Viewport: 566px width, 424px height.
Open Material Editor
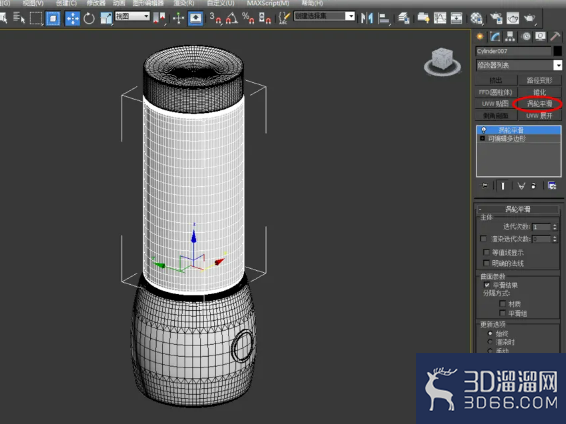coord(476,18)
